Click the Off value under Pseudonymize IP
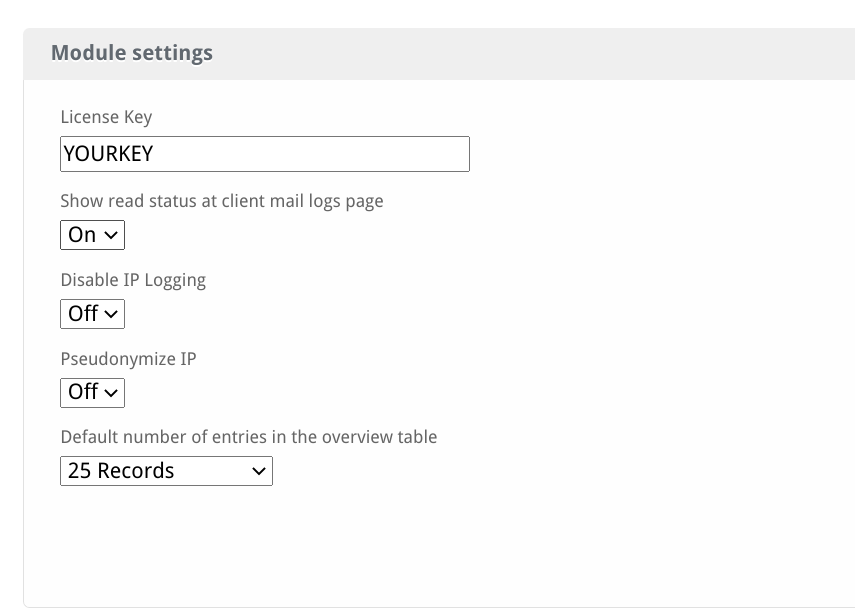 click(83, 392)
